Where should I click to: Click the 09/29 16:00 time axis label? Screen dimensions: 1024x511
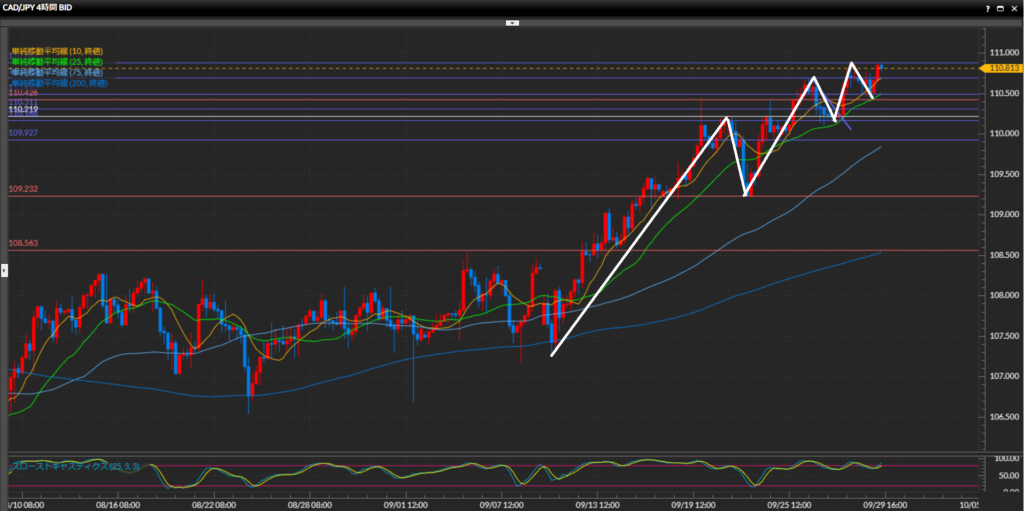(x=884, y=505)
